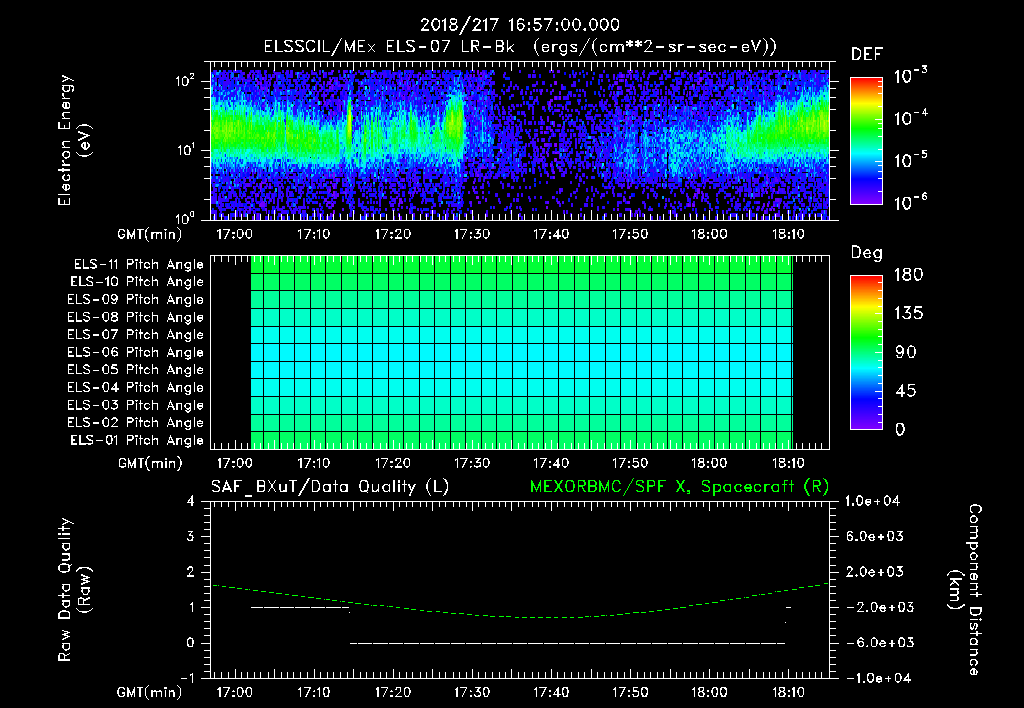
Task: Click the GMT(min) label under the spectrogram
Action: [x=150, y=235]
